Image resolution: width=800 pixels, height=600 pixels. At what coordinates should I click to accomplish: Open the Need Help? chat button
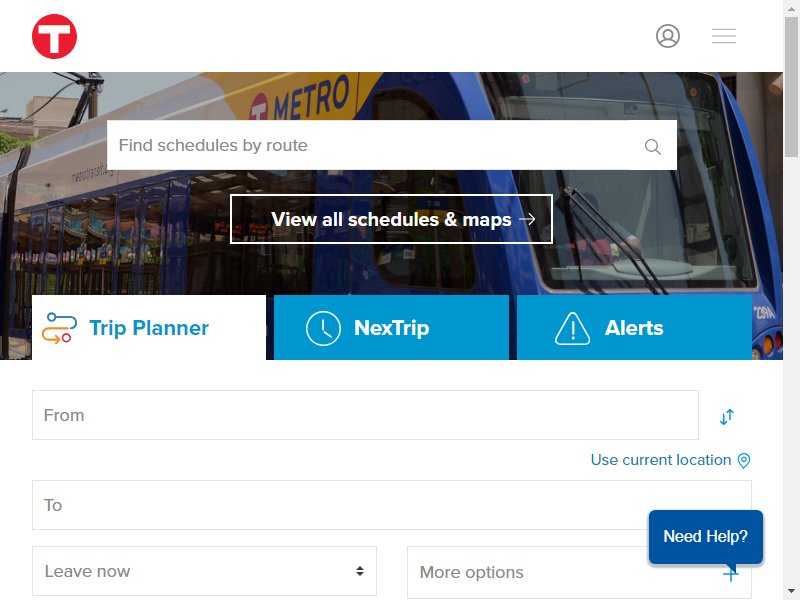706,537
